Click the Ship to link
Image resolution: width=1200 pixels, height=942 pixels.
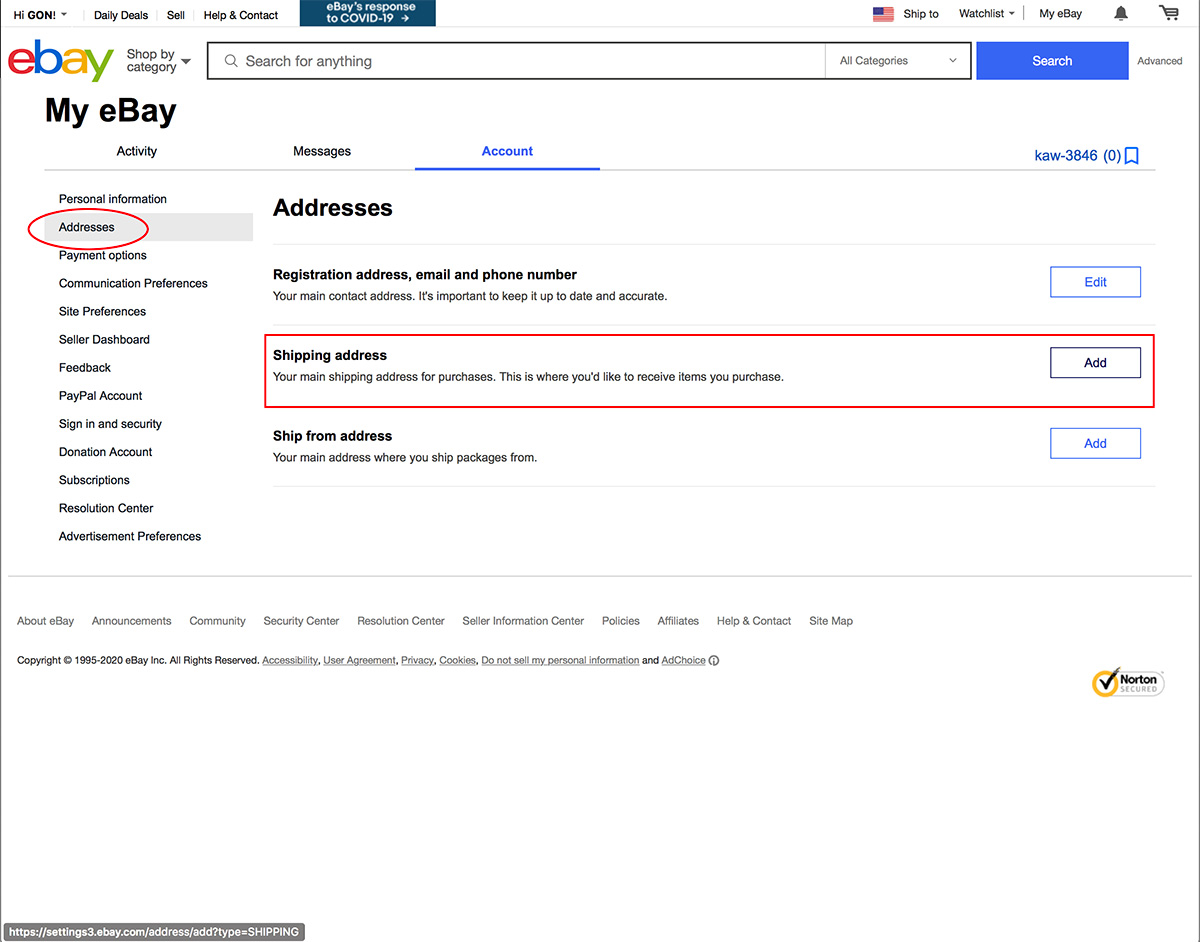tap(921, 14)
